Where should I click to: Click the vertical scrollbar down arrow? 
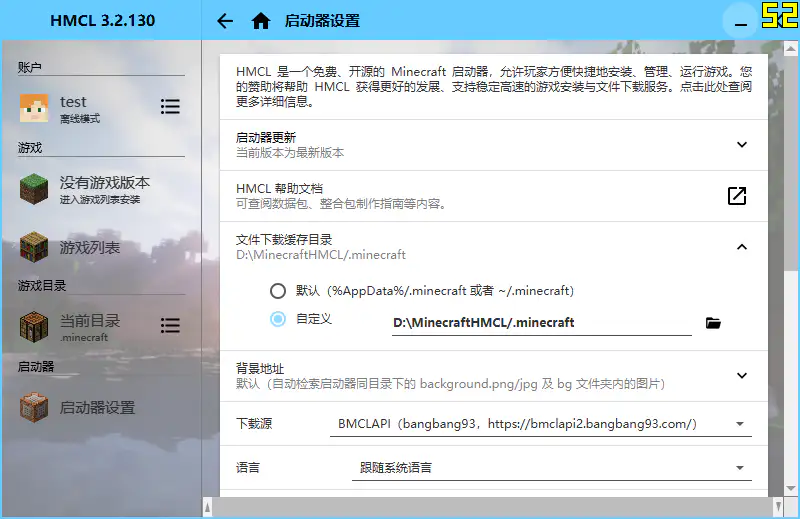(791, 488)
